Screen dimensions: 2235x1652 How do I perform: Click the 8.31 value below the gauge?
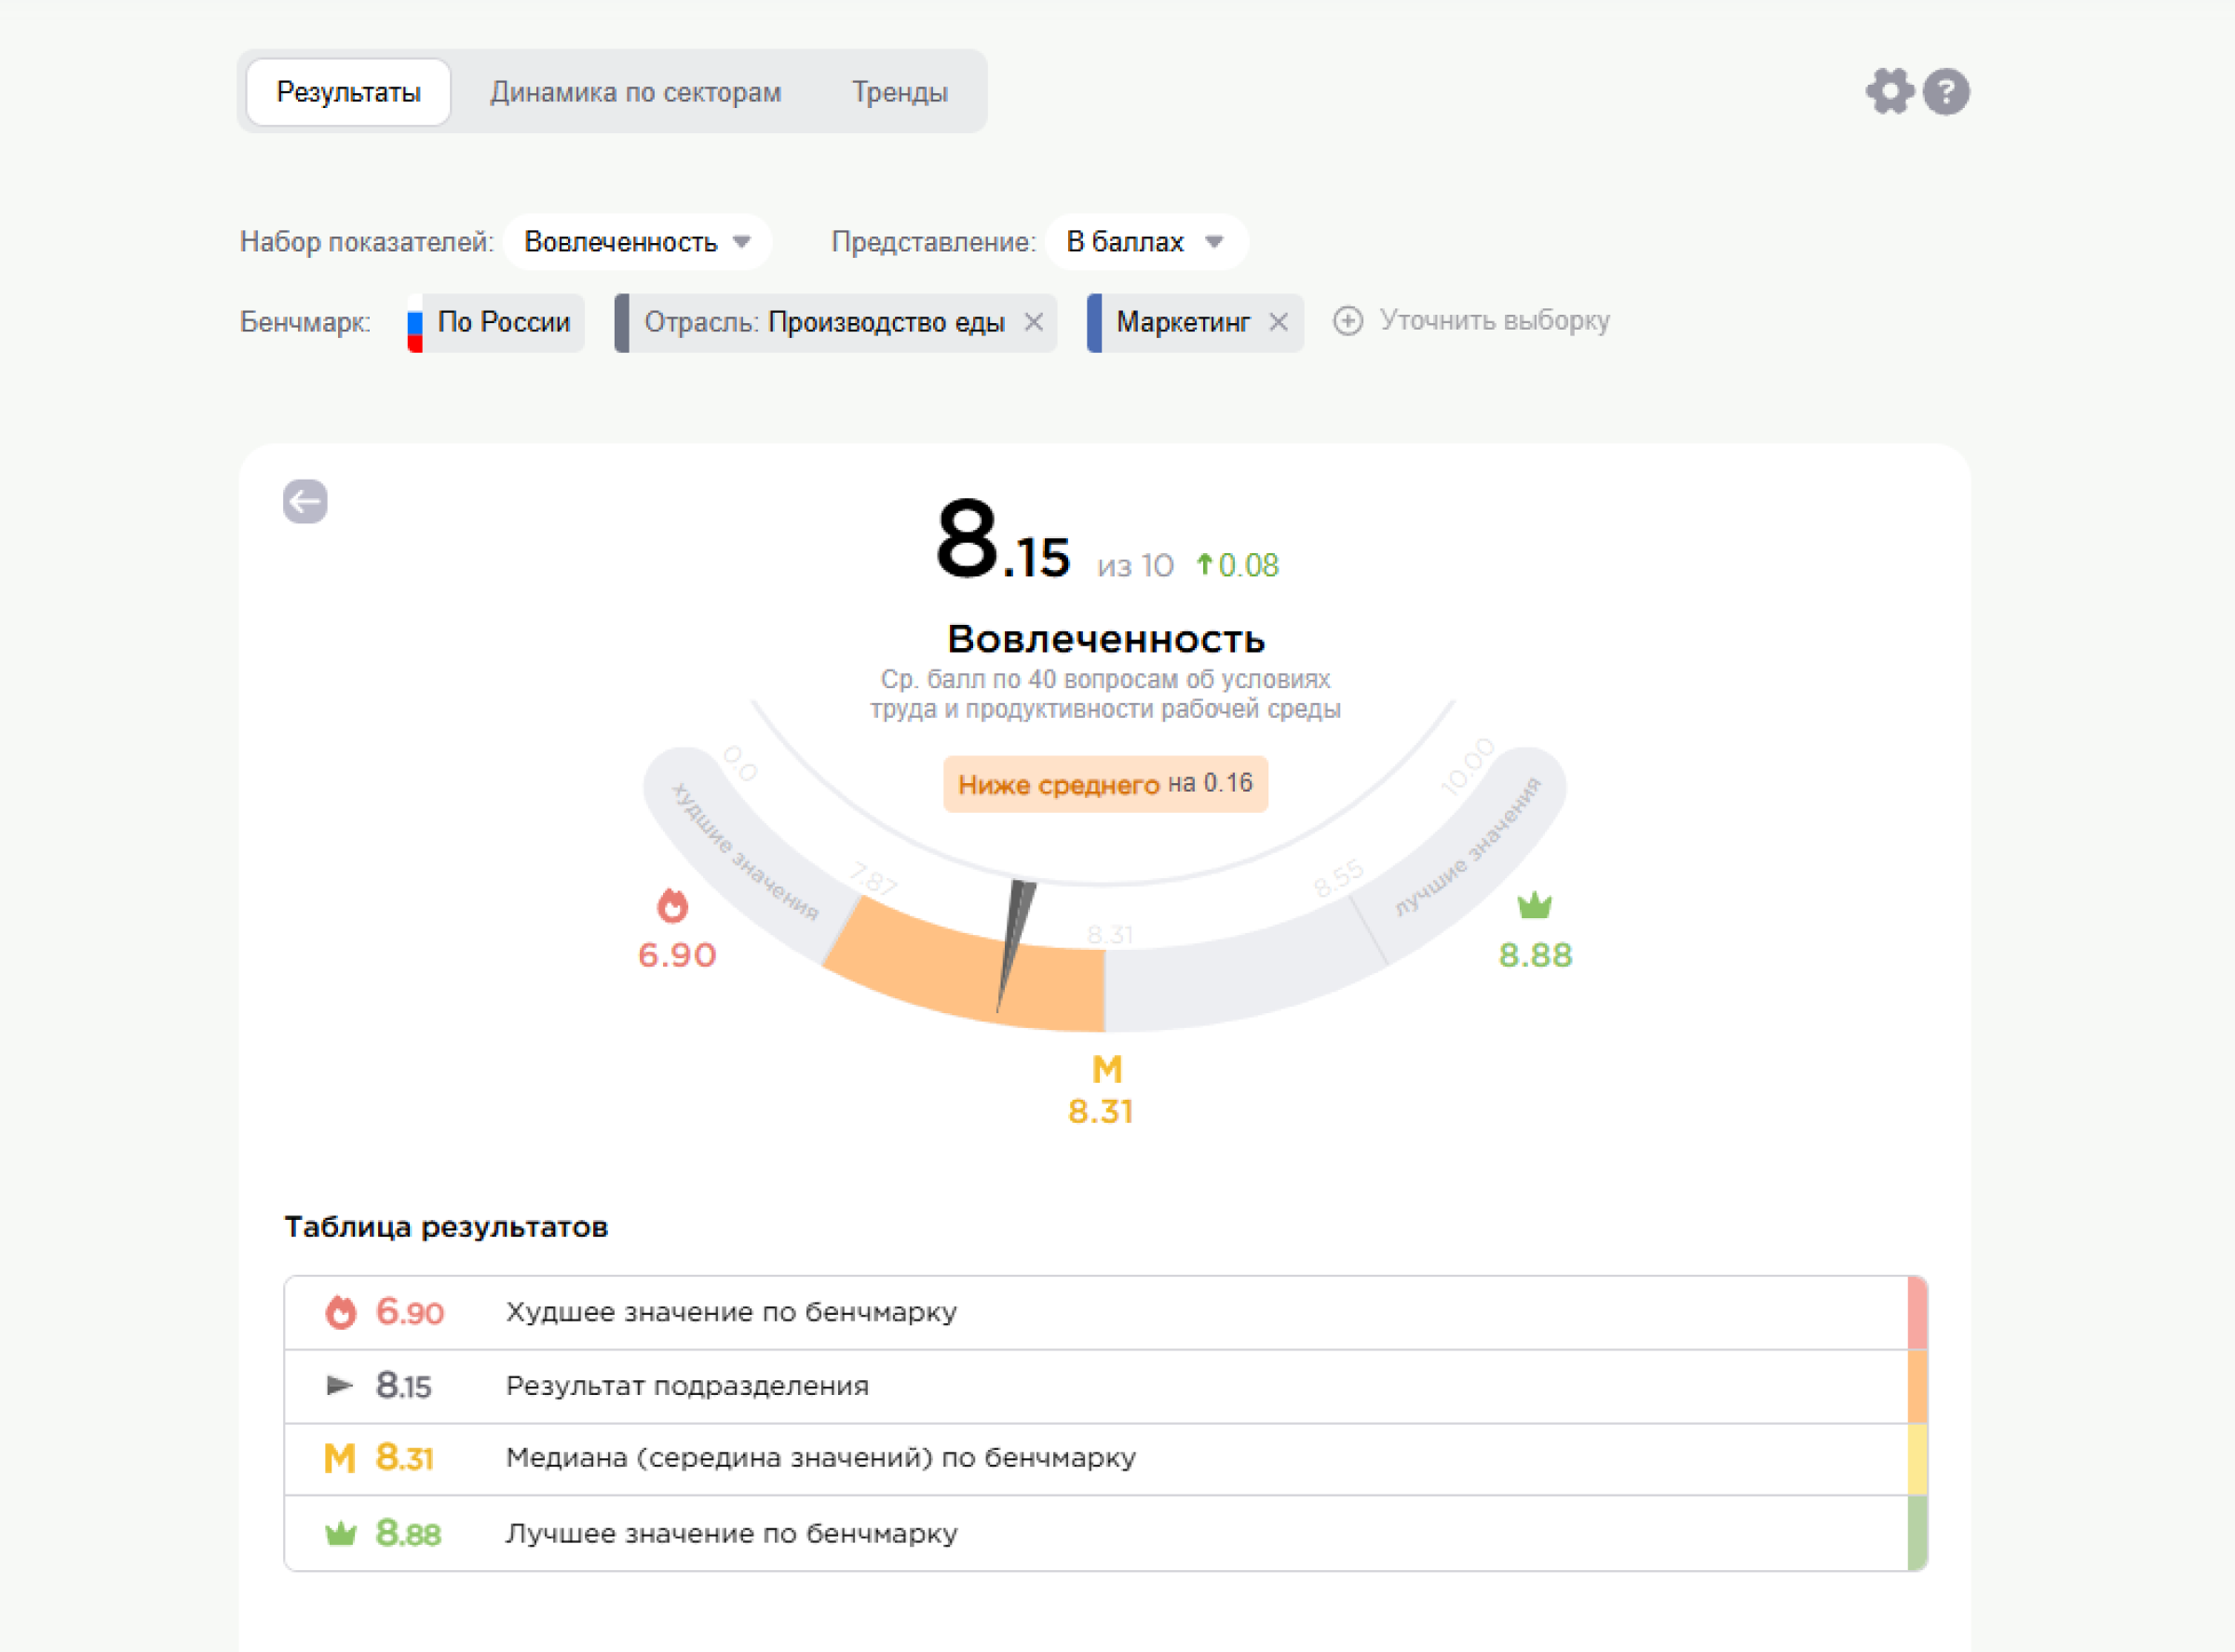pos(1100,1112)
